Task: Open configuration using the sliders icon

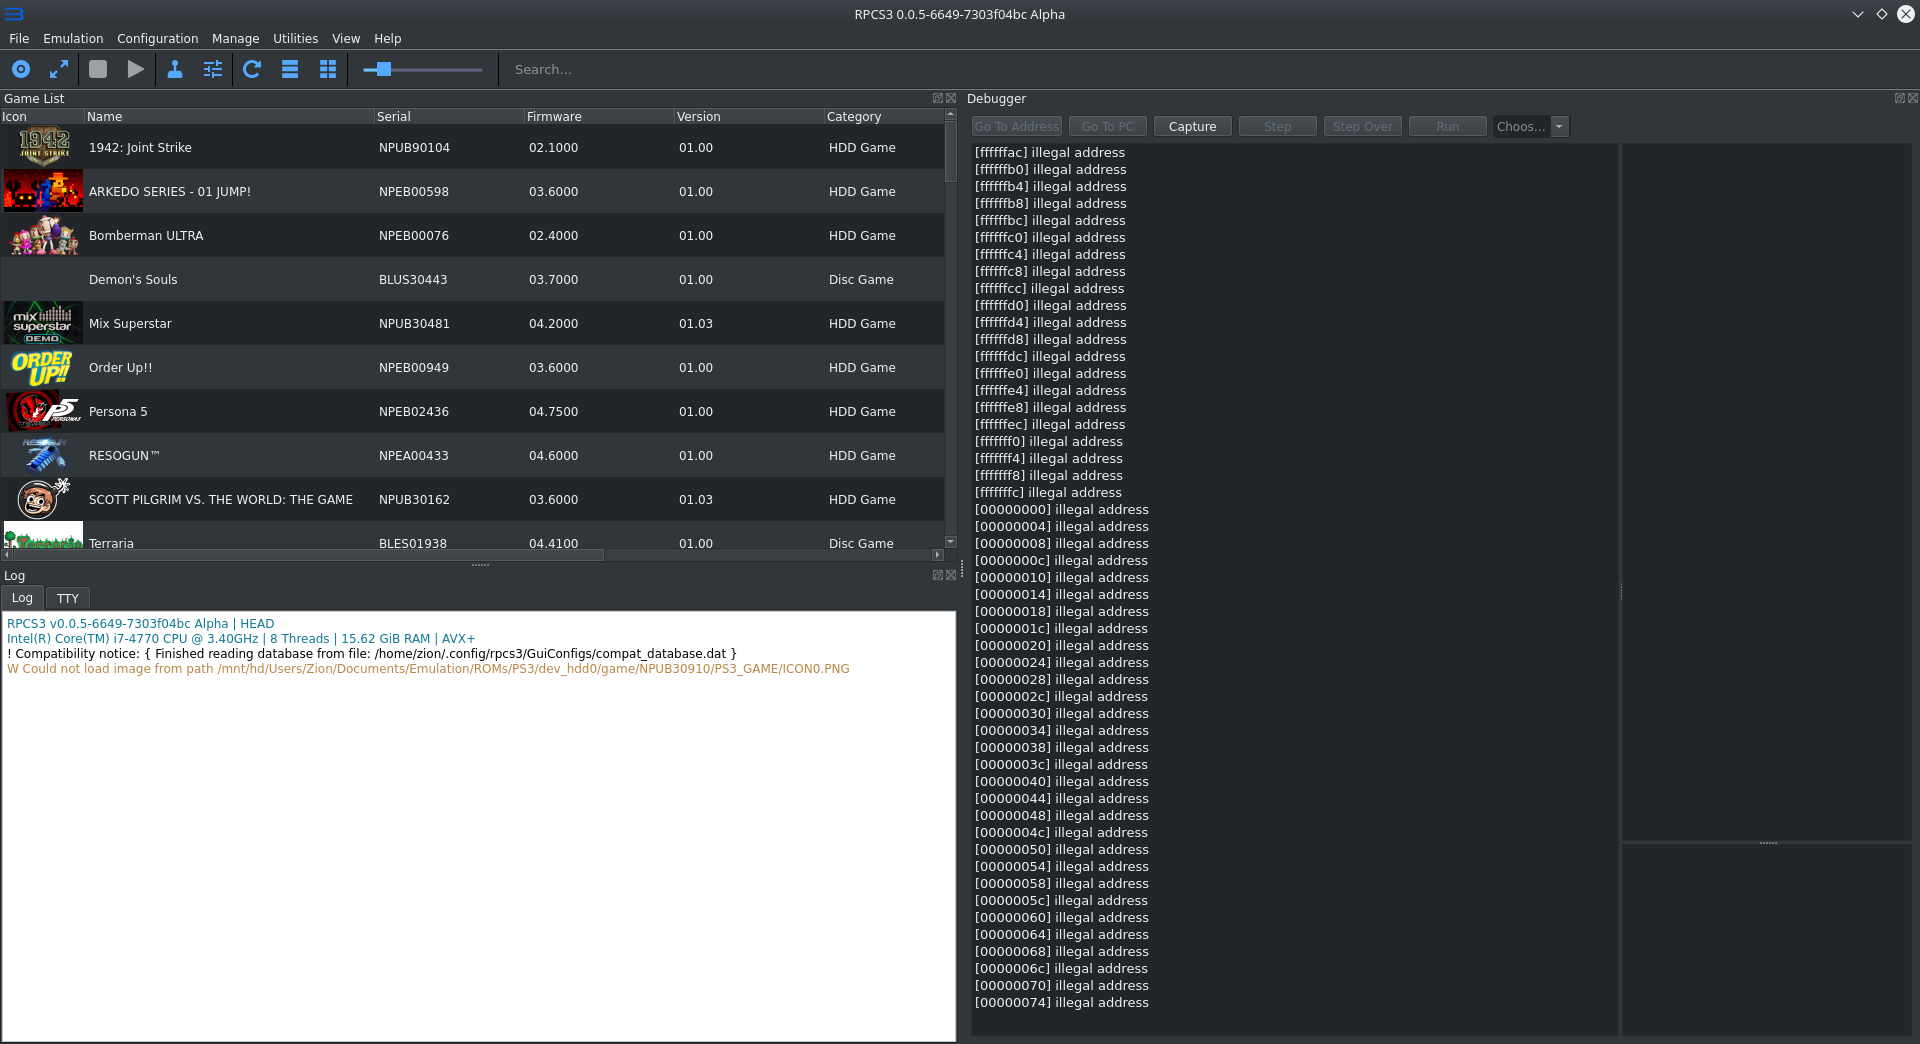Action: (x=212, y=69)
